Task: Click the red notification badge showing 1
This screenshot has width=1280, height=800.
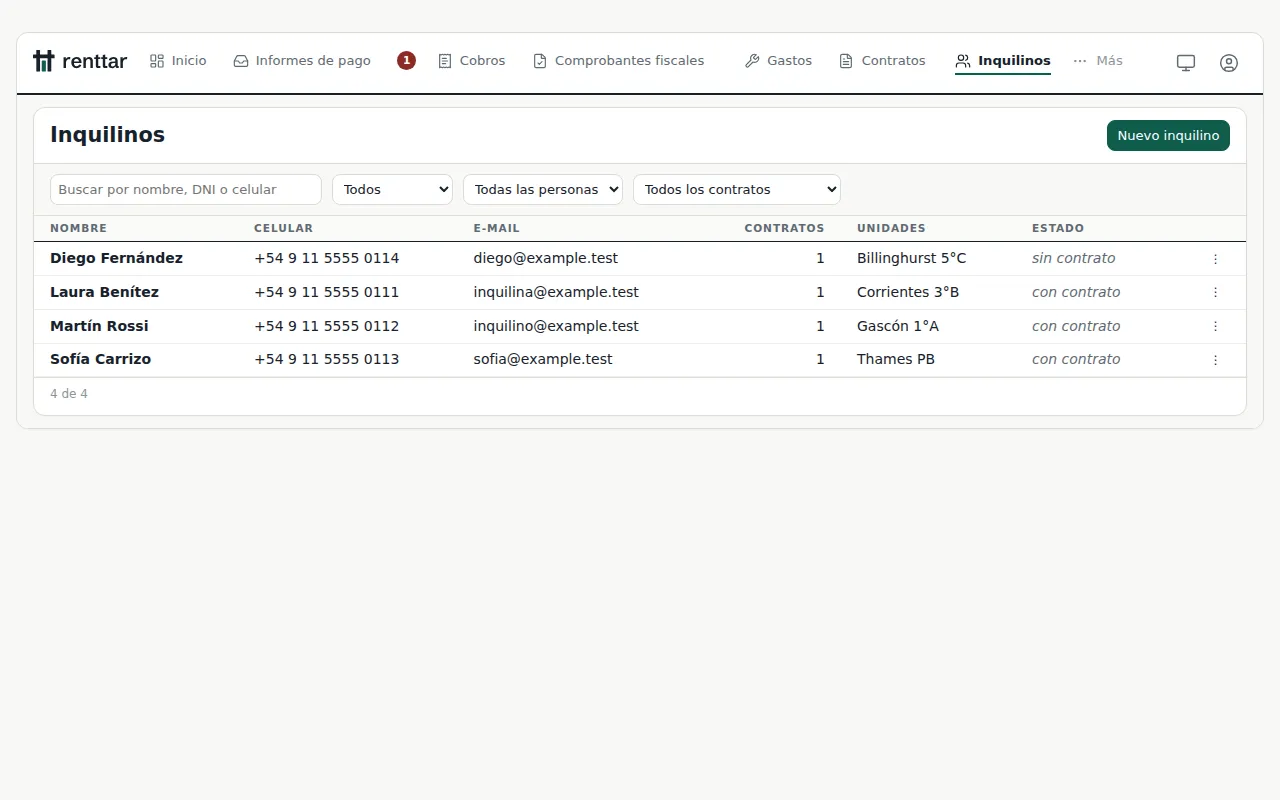Action: pos(406,61)
